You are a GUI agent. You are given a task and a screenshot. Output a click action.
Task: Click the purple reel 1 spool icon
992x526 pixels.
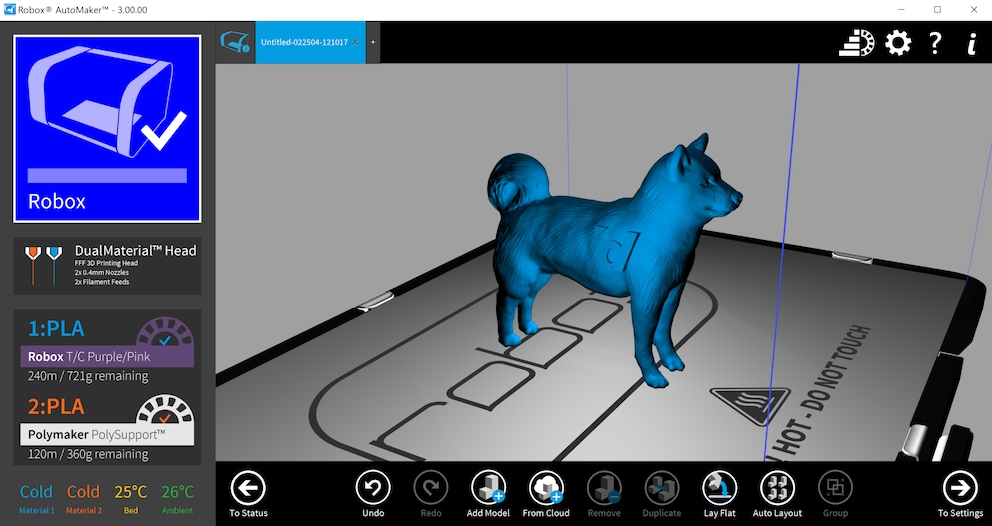(164, 332)
